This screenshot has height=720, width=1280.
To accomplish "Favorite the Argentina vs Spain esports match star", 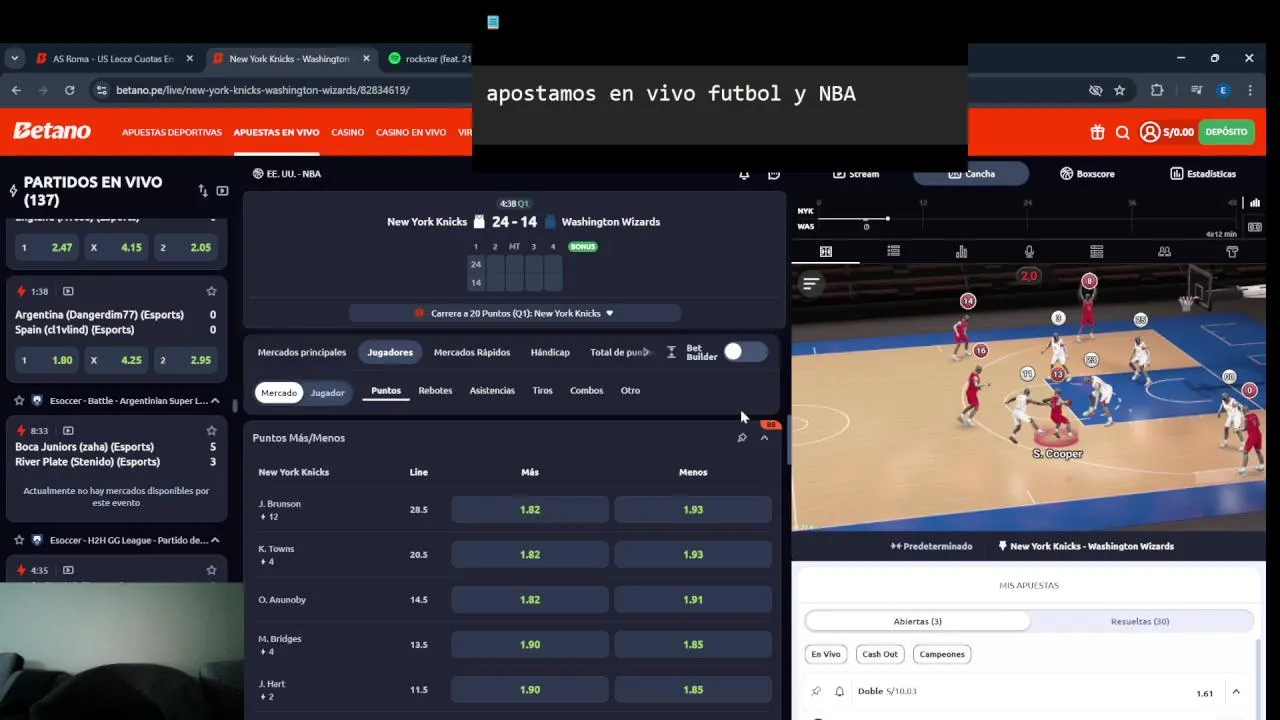I will coord(211,292).
